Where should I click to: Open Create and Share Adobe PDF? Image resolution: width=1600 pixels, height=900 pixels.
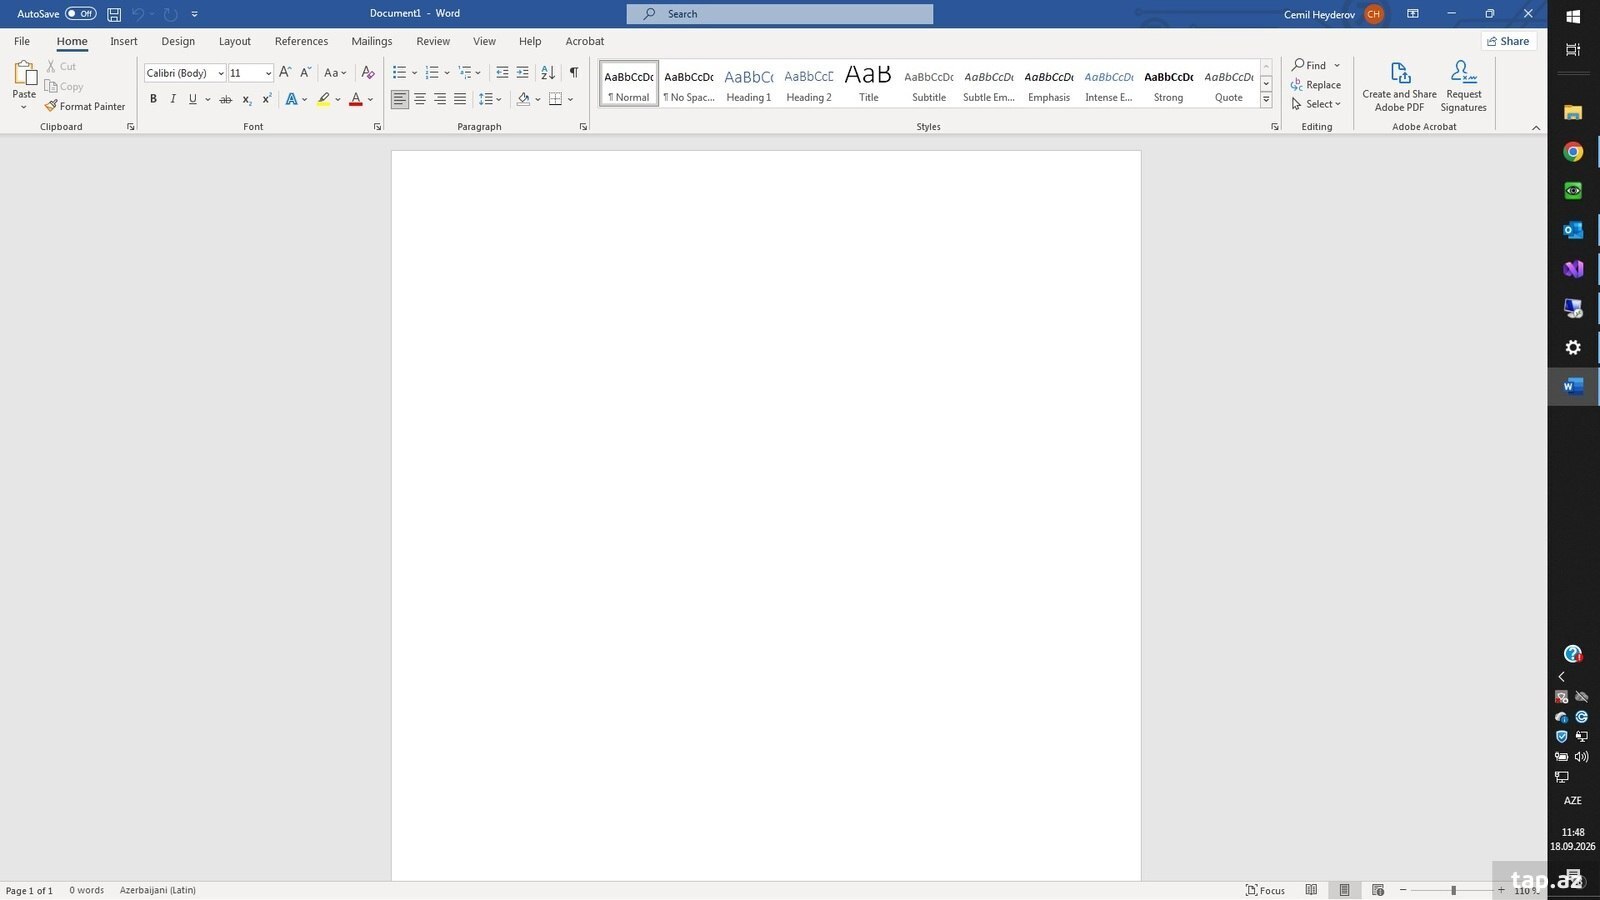1399,86
